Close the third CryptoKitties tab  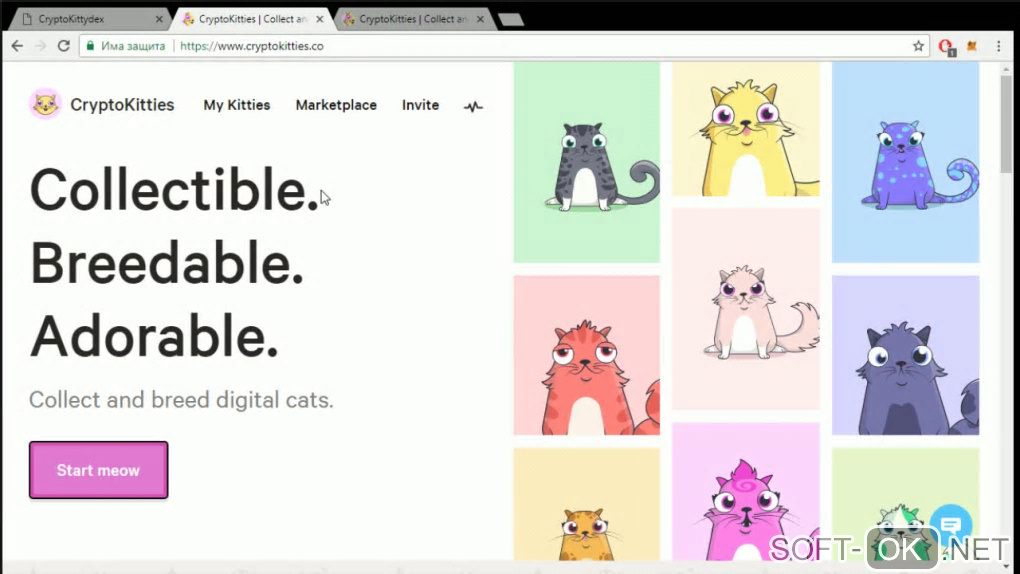[x=480, y=20]
